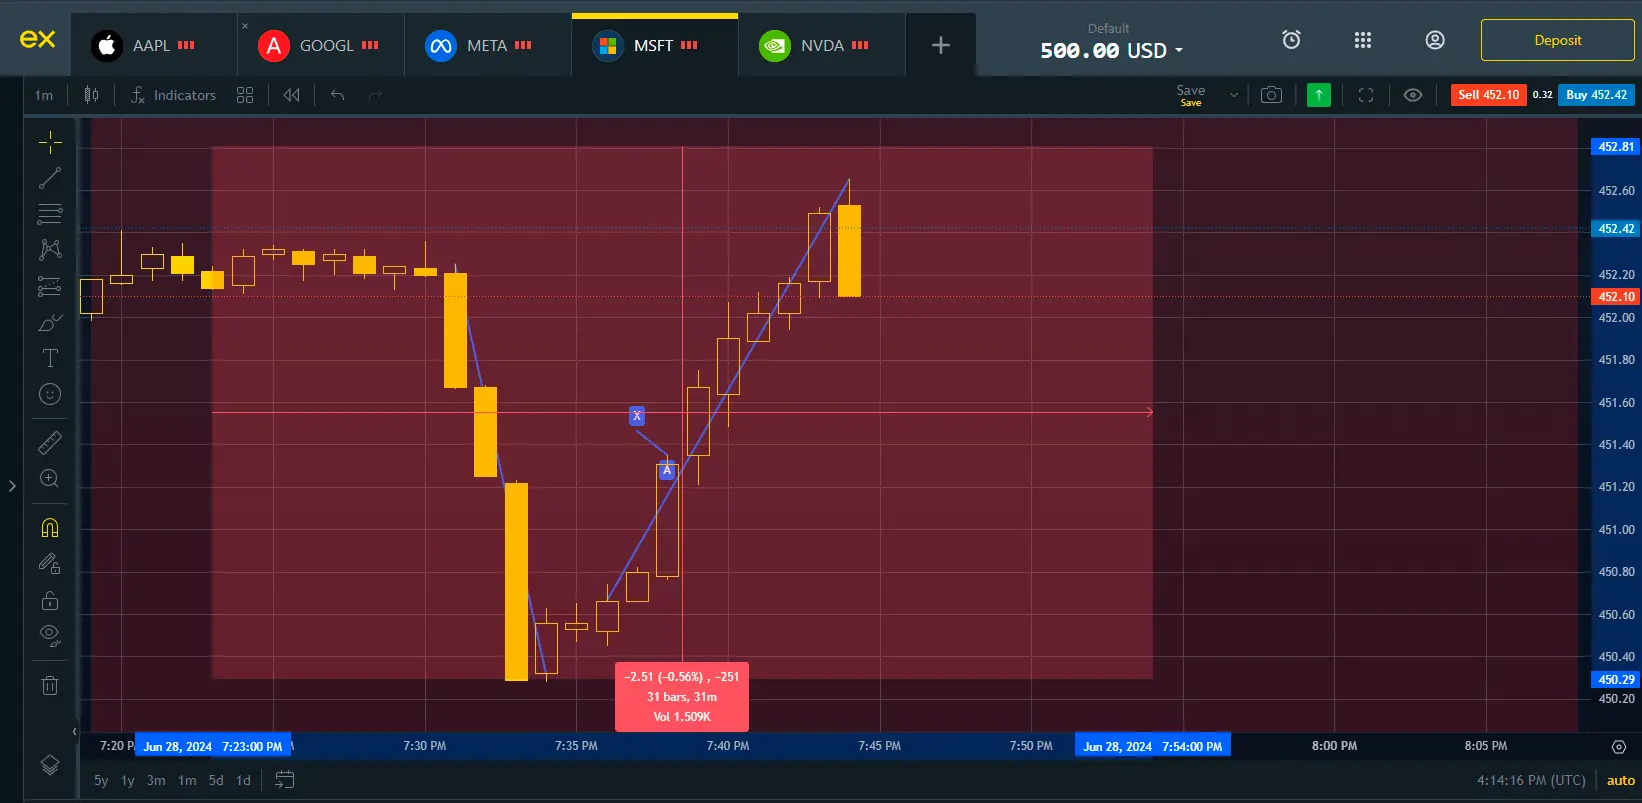This screenshot has width=1642, height=803.
Task: Toggle auto scale at bottom right
Action: click(1620, 780)
